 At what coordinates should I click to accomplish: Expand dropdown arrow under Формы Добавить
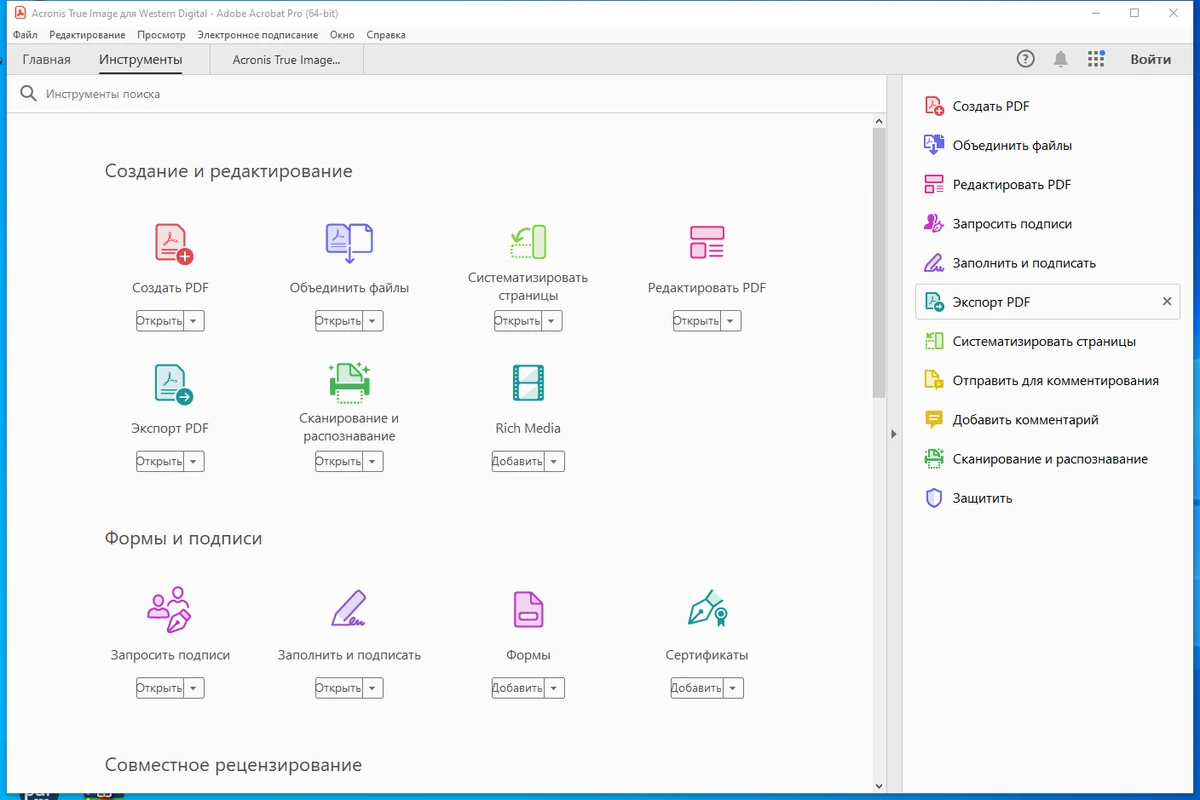click(555, 688)
